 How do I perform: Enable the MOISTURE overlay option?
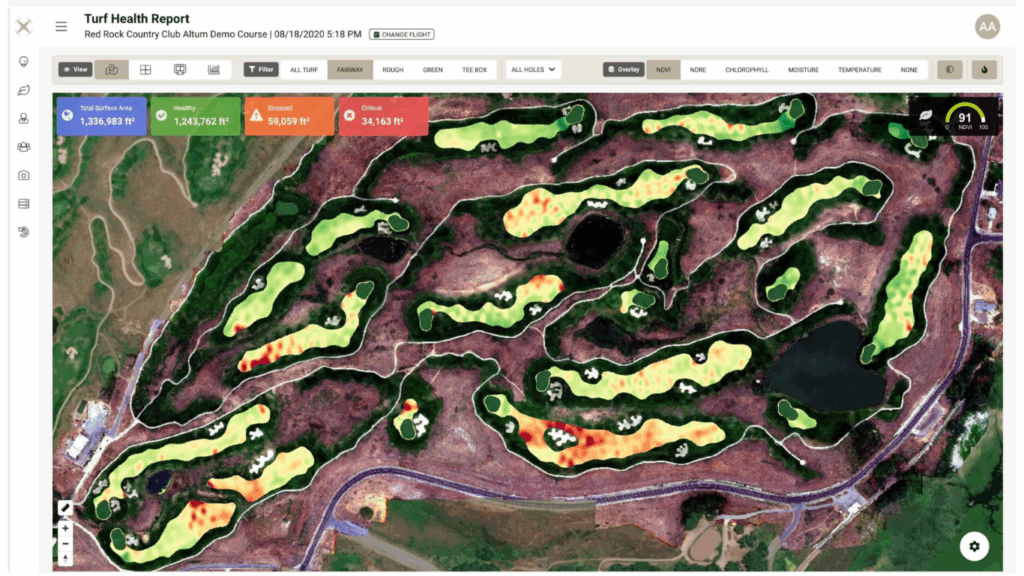804,69
